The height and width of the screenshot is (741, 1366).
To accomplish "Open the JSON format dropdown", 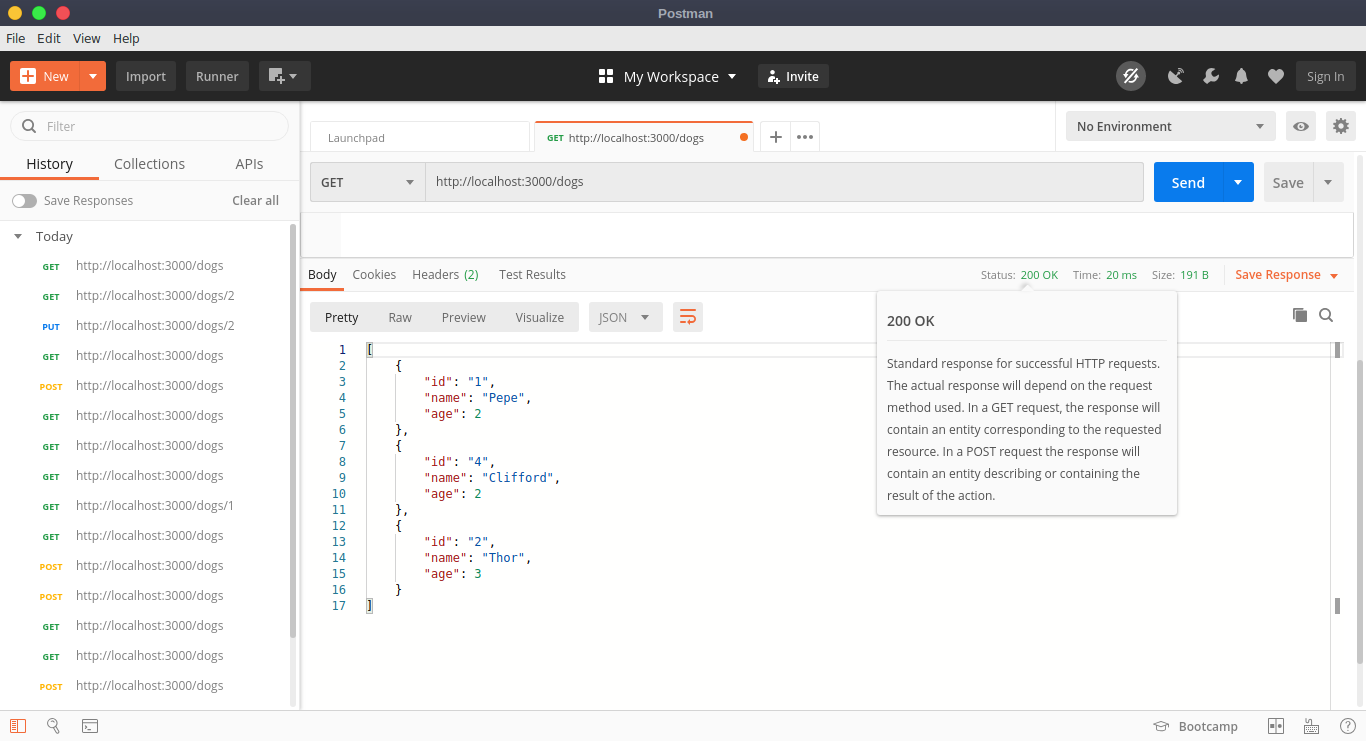I will (624, 317).
